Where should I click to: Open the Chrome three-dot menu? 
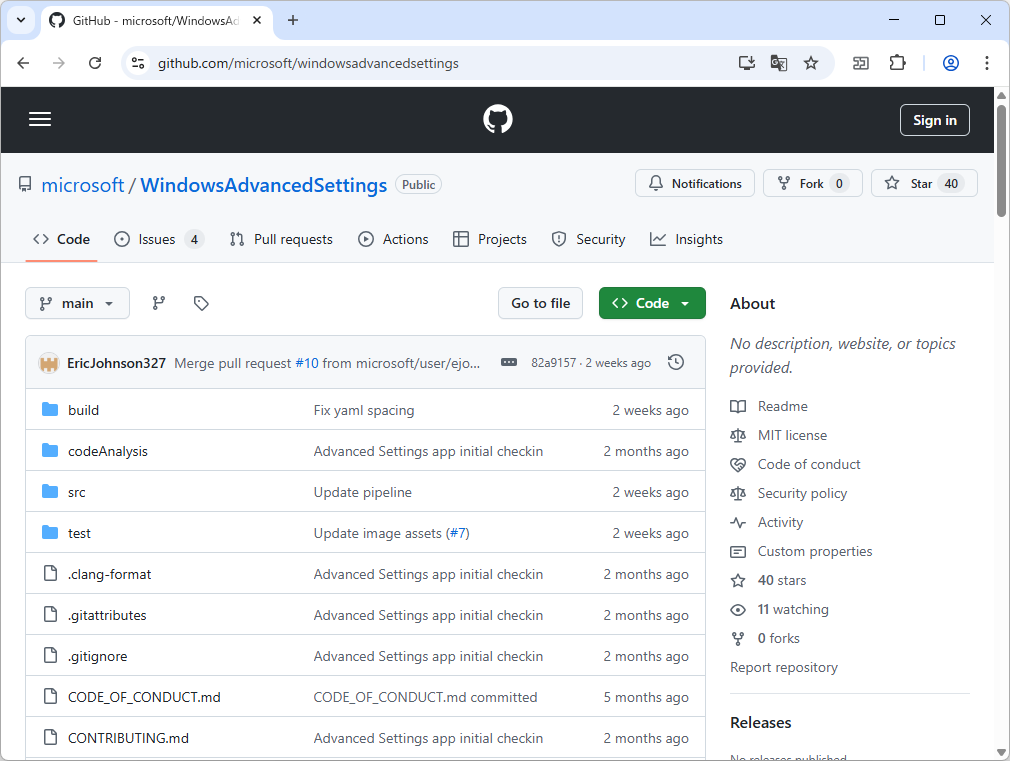tap(987, 62)
